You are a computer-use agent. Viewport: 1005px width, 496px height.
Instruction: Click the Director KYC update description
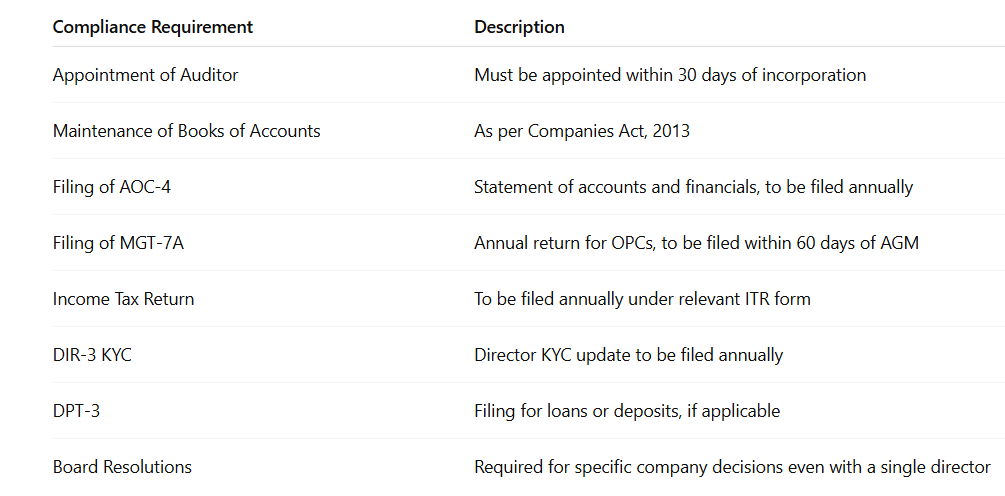[x=629, y=355]
